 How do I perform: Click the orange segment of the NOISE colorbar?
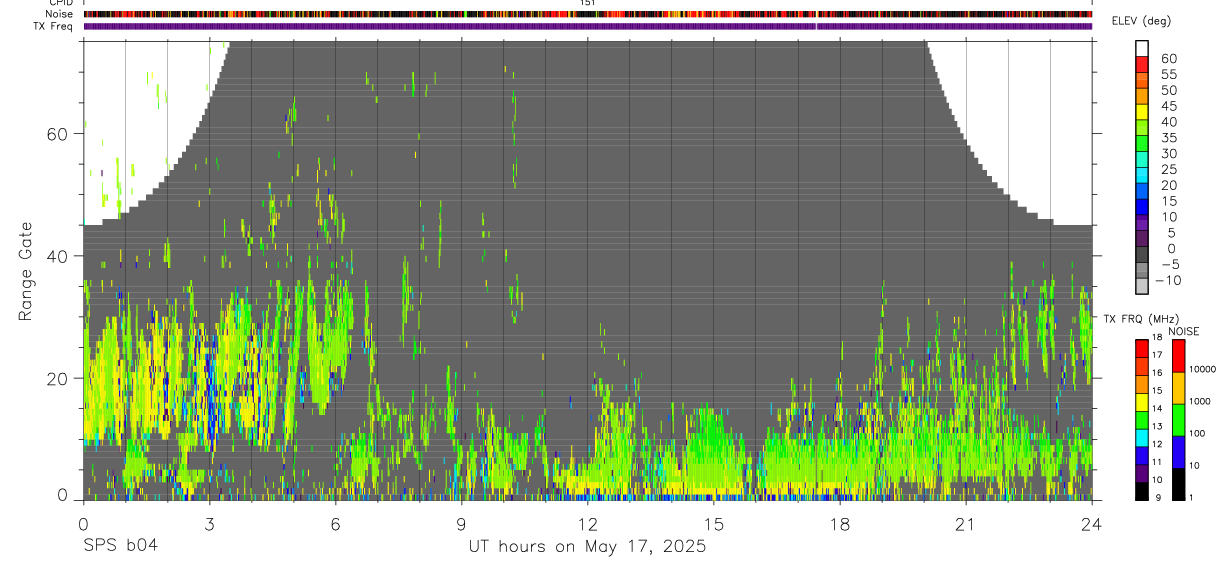1179,388
